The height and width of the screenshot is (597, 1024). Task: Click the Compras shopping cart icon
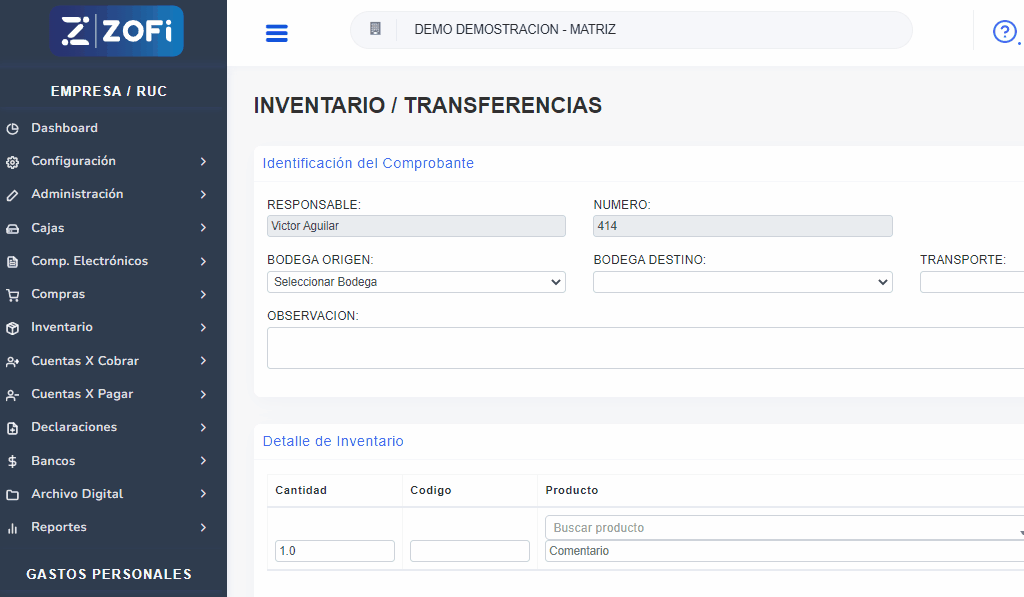tap(12, 295)
